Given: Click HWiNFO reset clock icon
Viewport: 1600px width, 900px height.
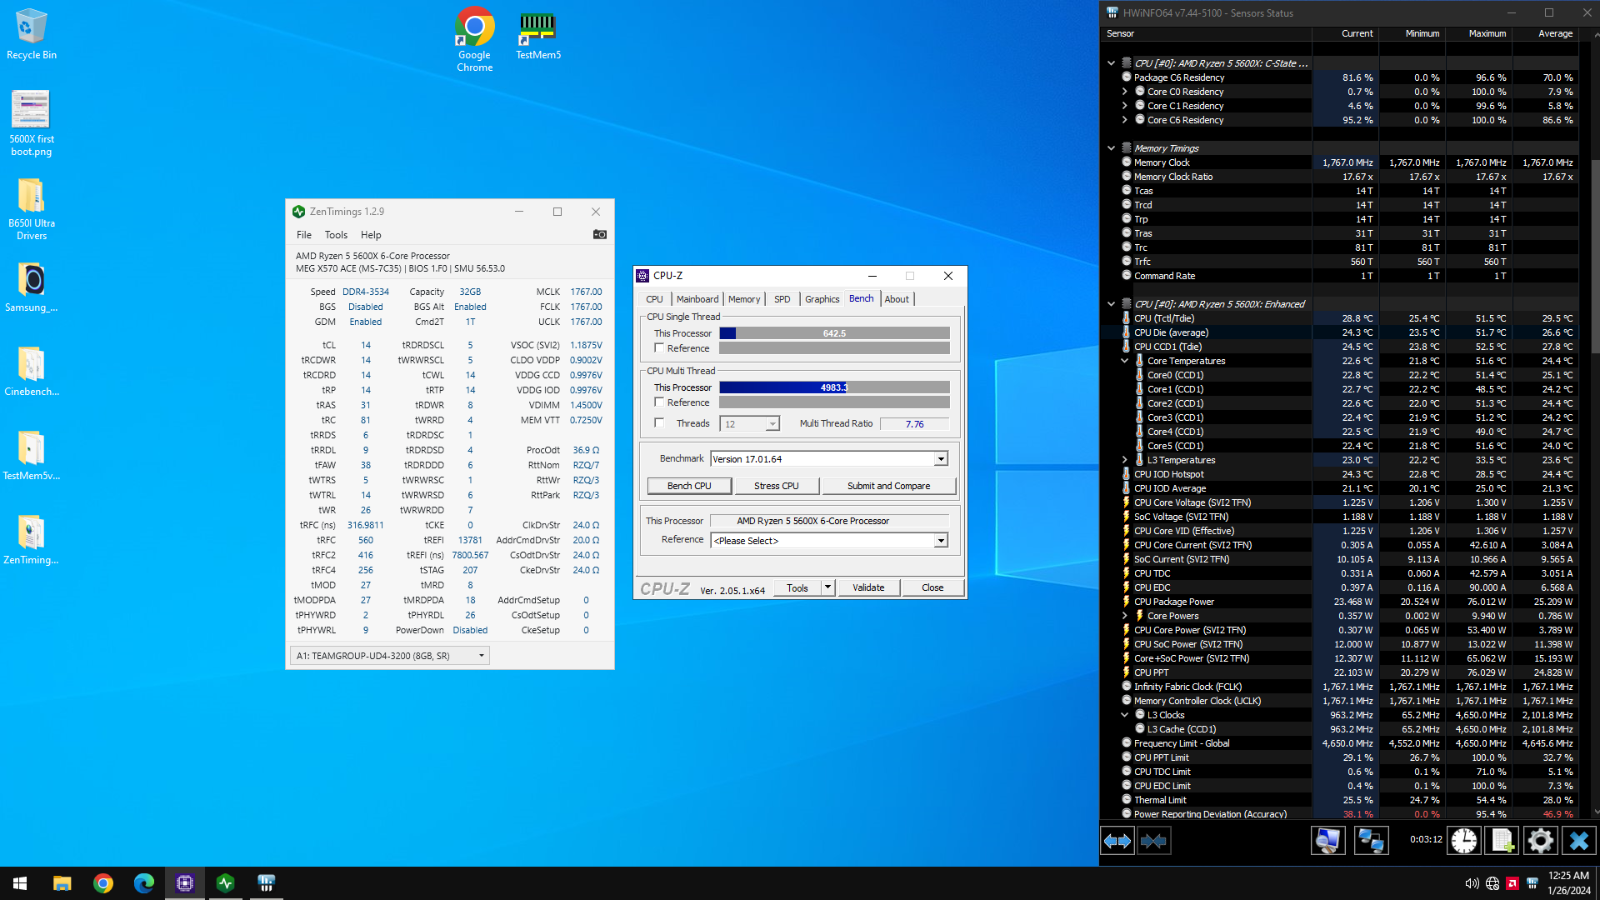Looking at the screenshot, I should tap(1464, 841).
